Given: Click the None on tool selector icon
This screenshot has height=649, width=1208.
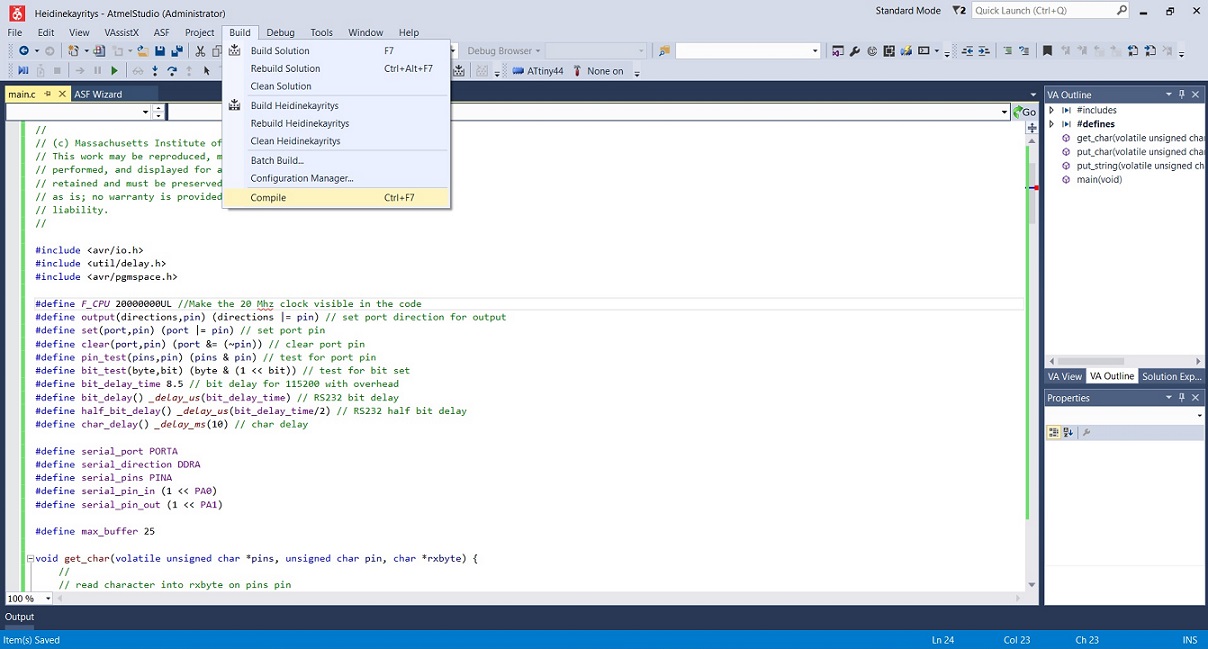Looking at the screenshot, I should pos(577,71).
